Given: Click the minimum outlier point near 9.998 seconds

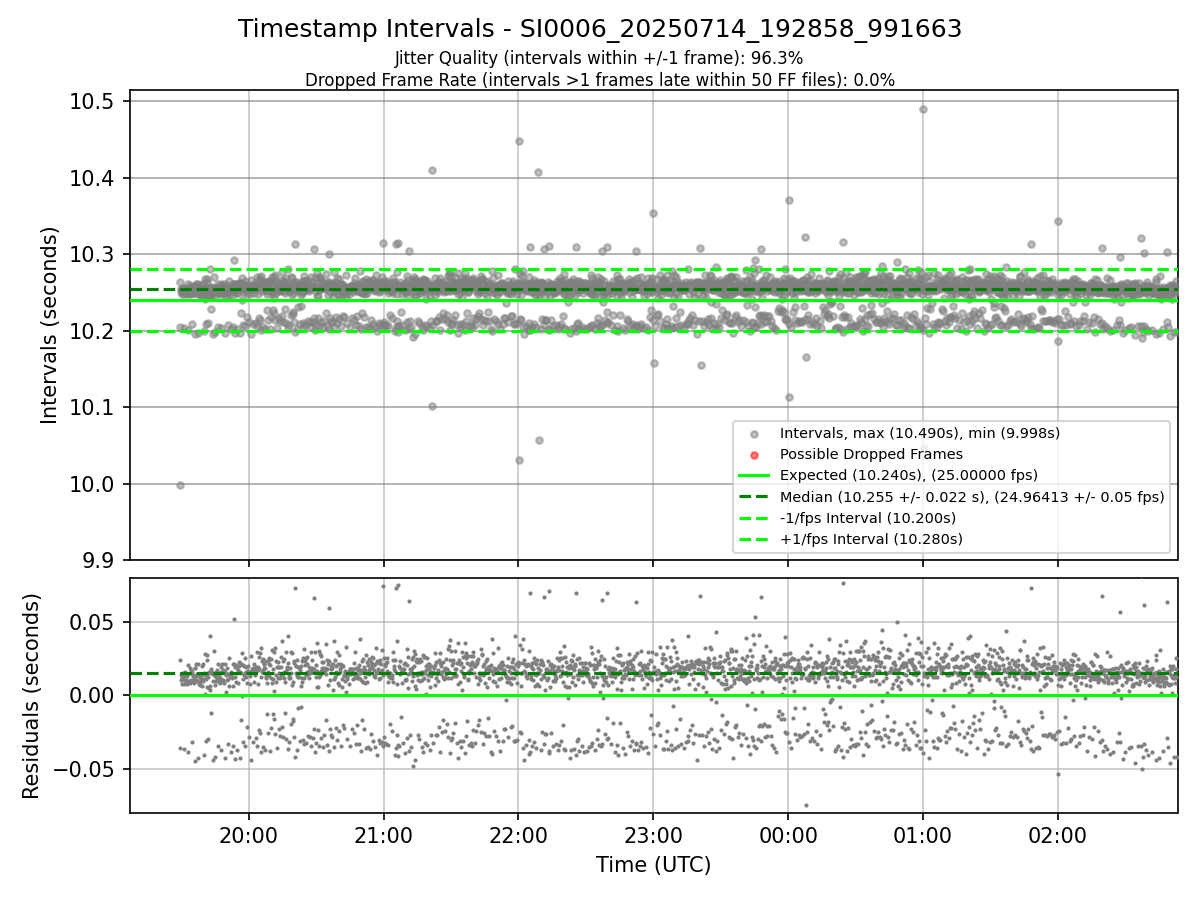Looking at the screenshot, I should pos(180,485).
